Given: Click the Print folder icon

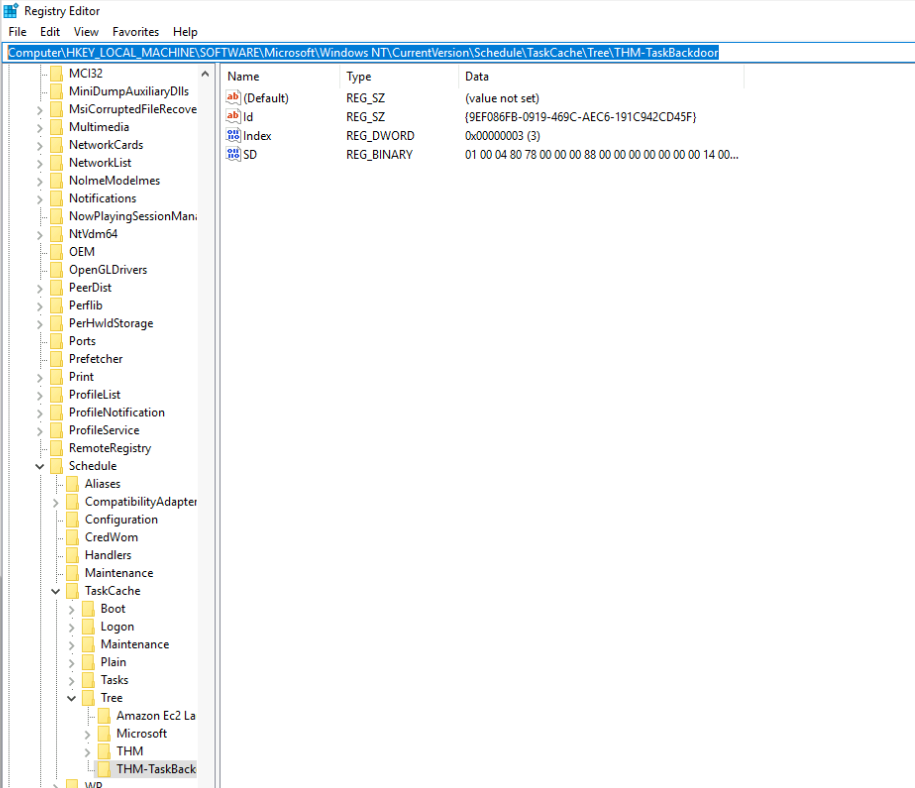Looking at the screenshot, I should pyautogui.click(x=57, y=376).
